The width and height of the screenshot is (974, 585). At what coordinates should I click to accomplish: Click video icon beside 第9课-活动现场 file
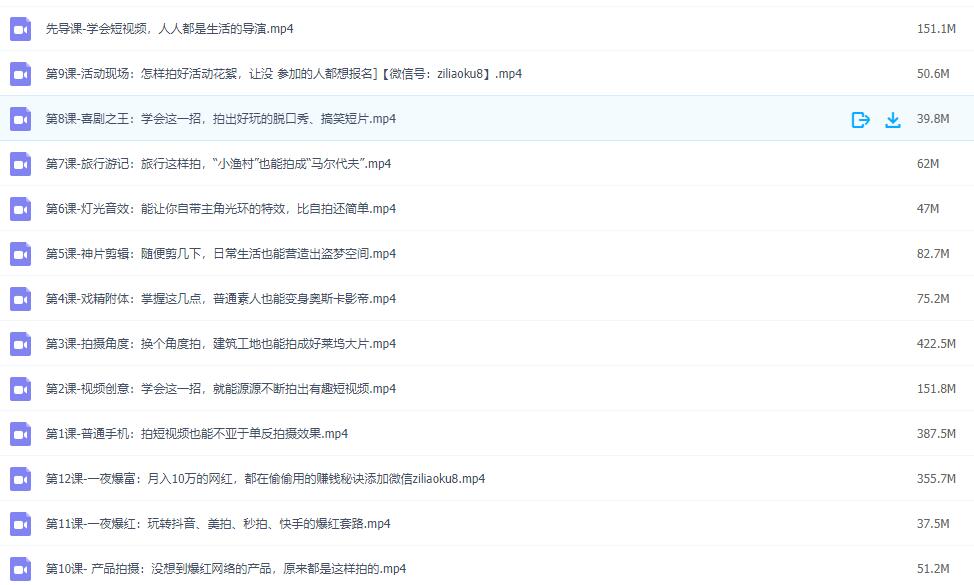(21, 75)
